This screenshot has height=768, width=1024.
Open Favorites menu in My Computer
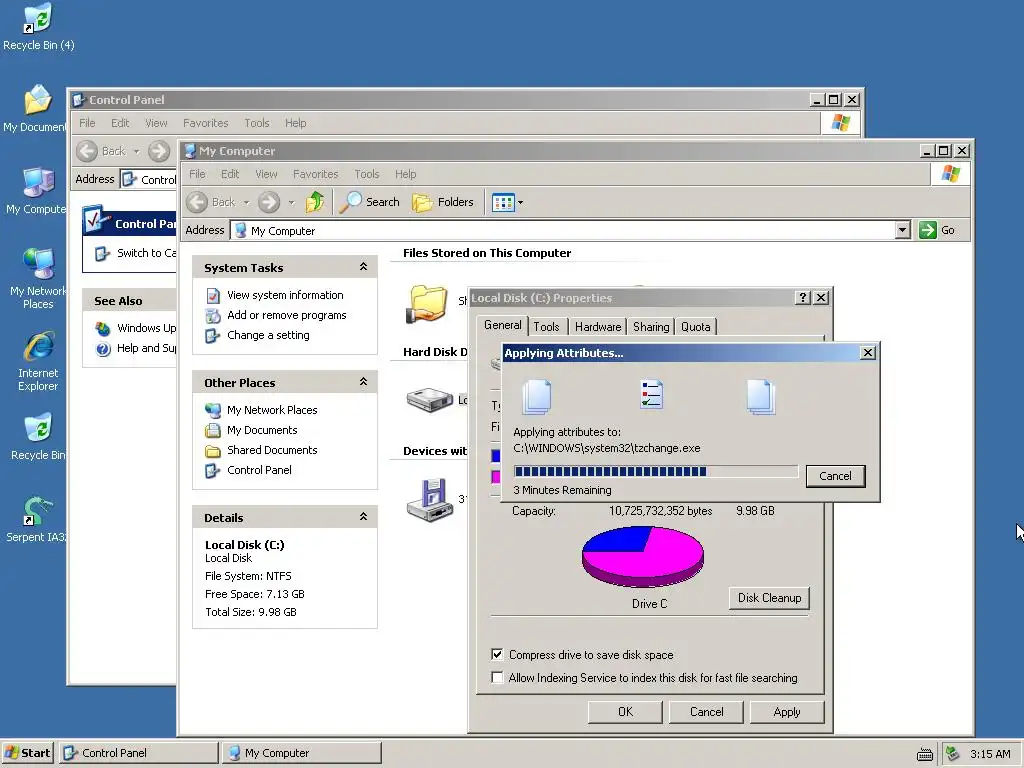[315, 174]
